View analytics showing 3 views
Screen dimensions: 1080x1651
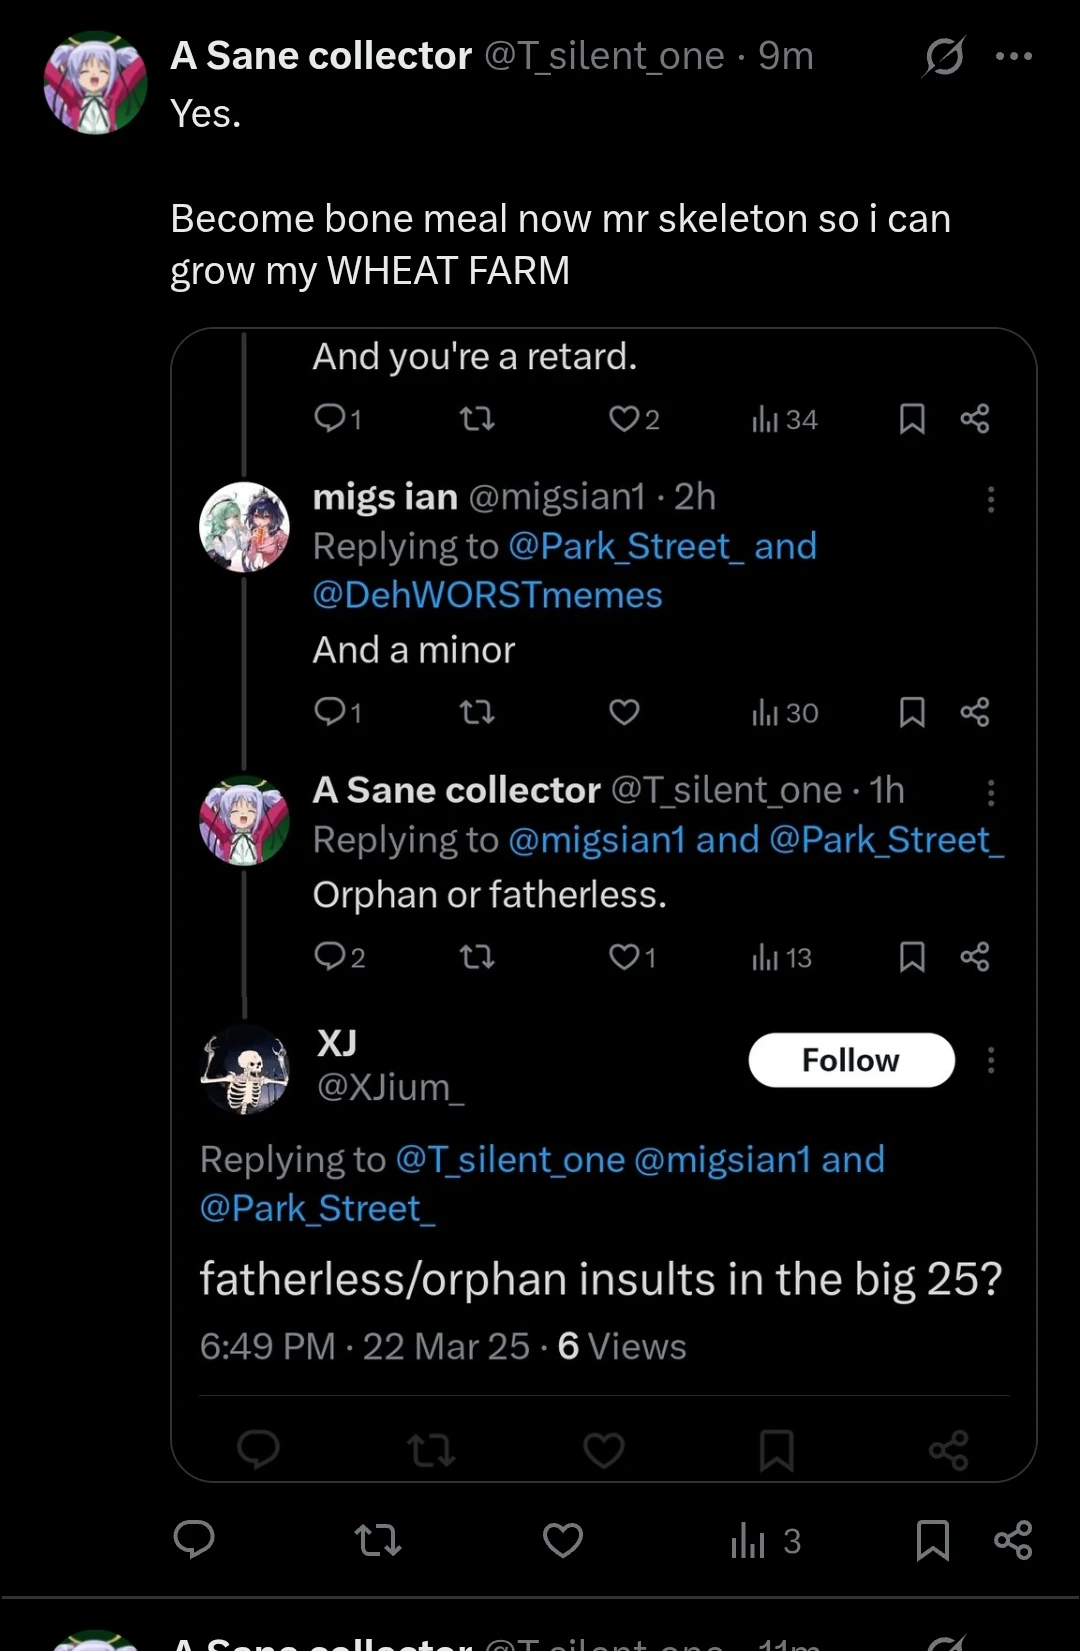click(766, 1541)
